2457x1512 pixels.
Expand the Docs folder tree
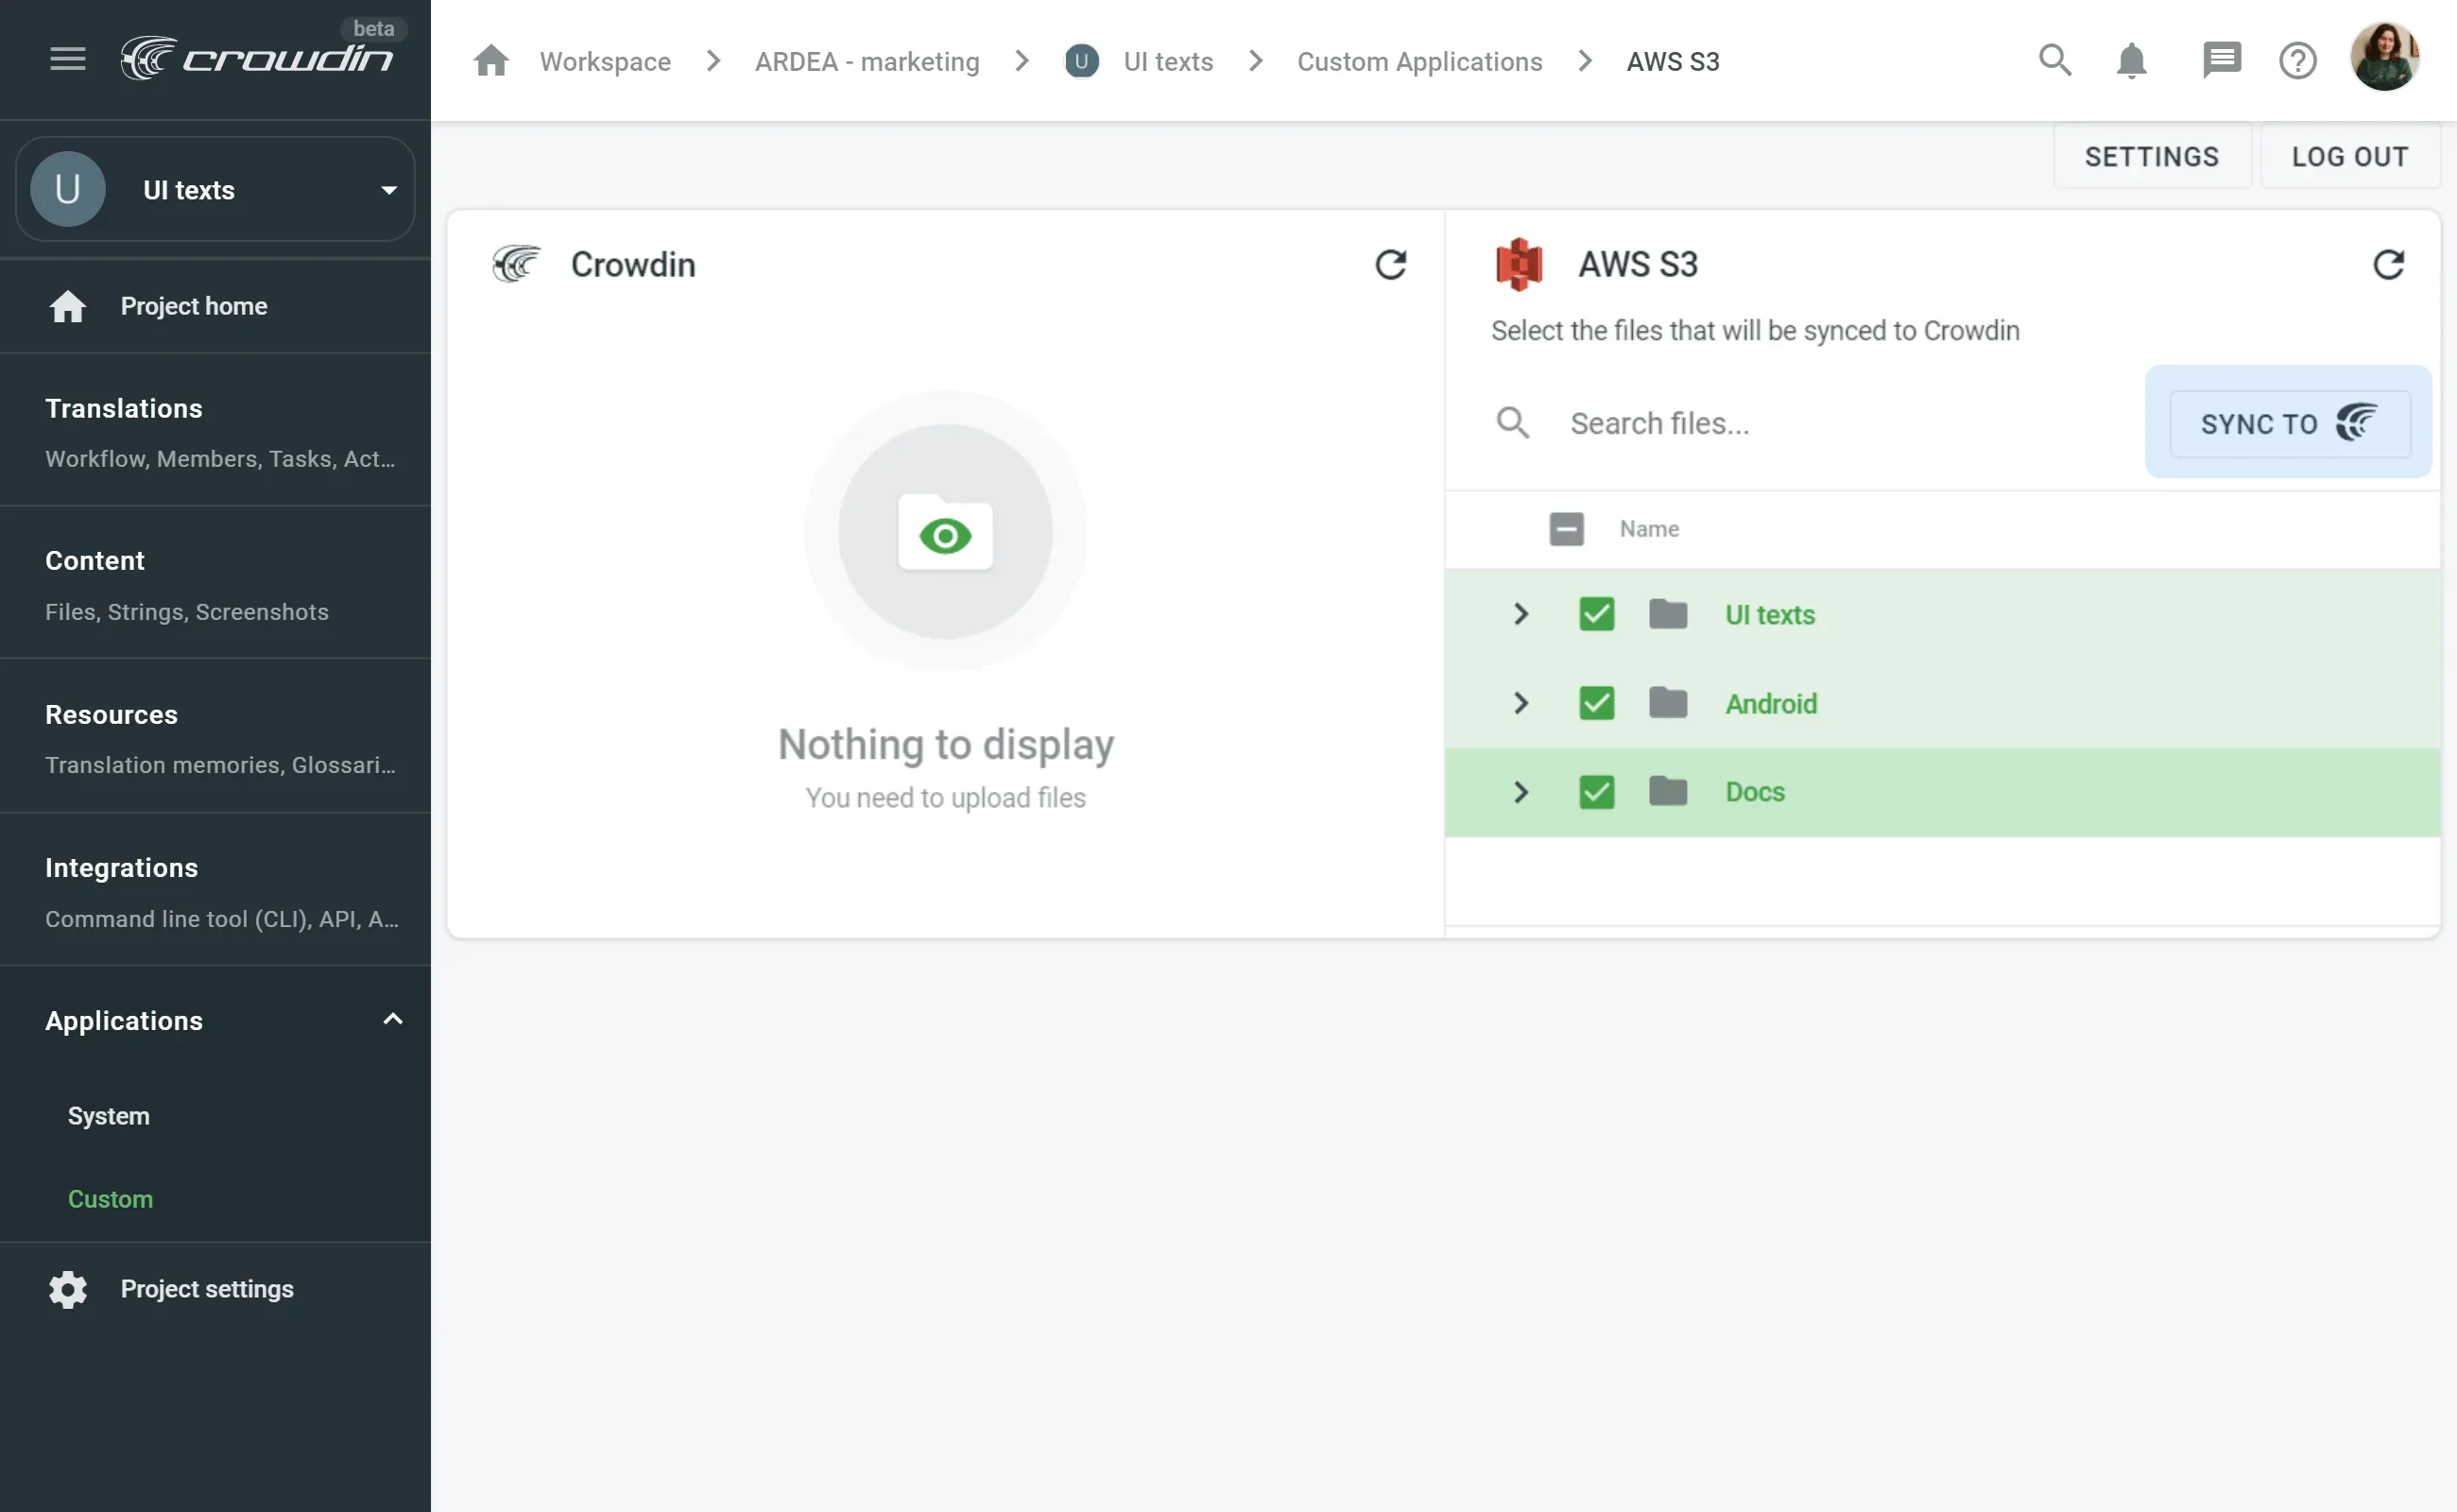[x=1520, y=791]
